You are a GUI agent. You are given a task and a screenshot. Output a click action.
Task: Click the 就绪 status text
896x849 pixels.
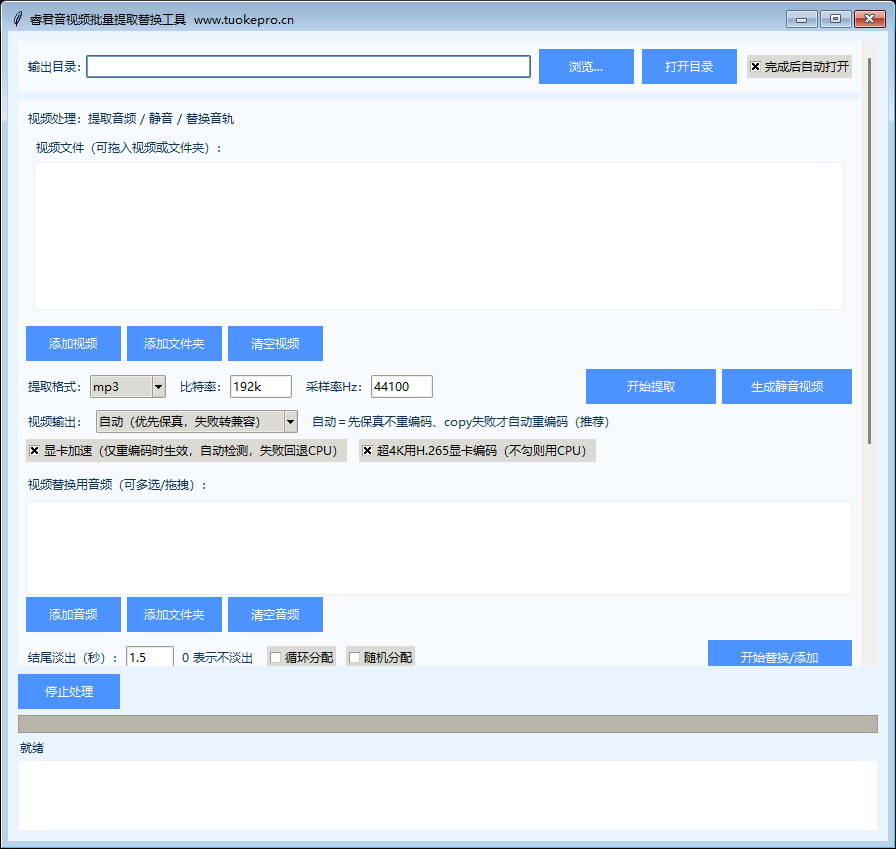pos(31,748)
